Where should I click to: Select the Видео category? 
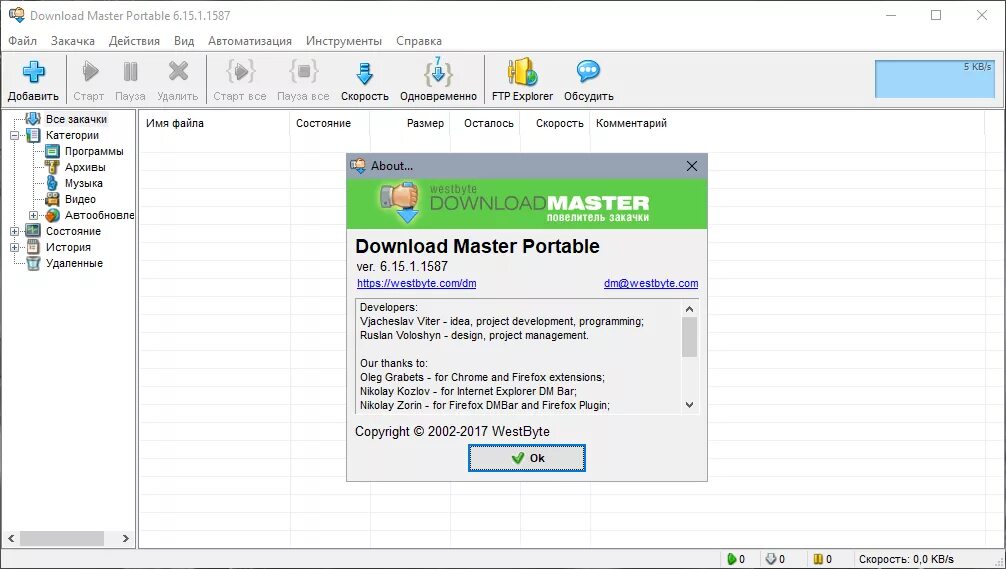click(80, 200)
